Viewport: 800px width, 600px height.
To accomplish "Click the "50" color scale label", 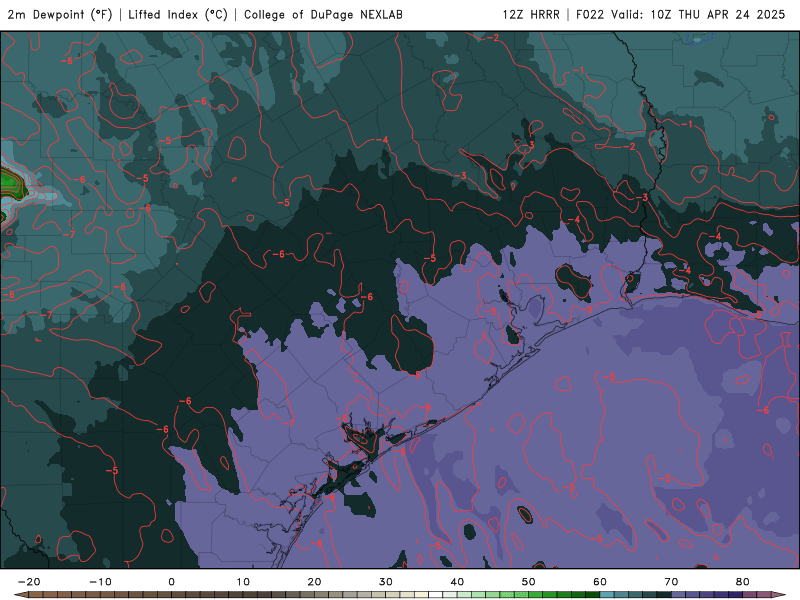I will pos(529,582).
